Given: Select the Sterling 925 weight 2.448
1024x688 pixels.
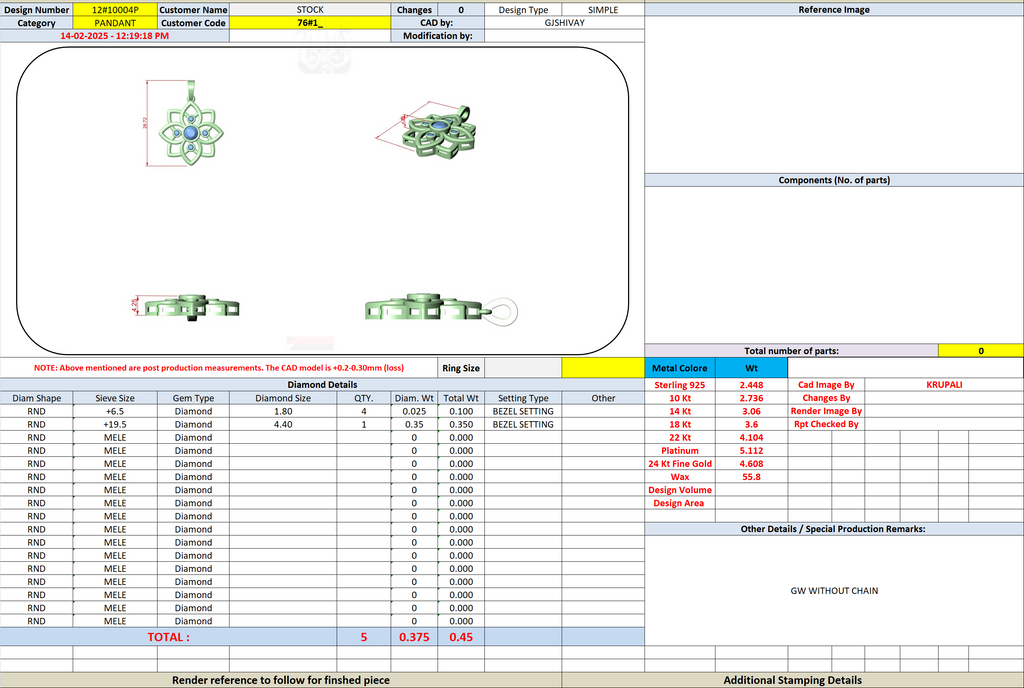Looking at the screenshot, I should (751, 385).
